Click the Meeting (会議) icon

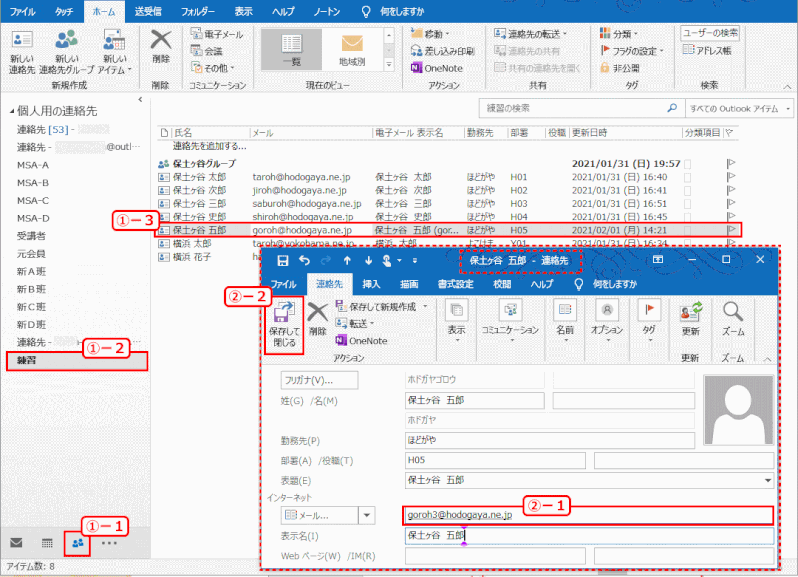point(196,50)
